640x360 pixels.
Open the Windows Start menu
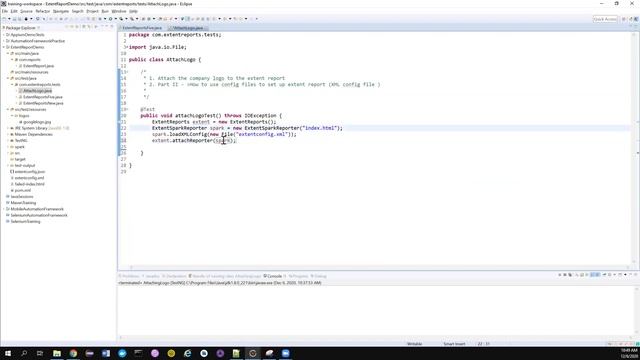click(x=8, y=353)
